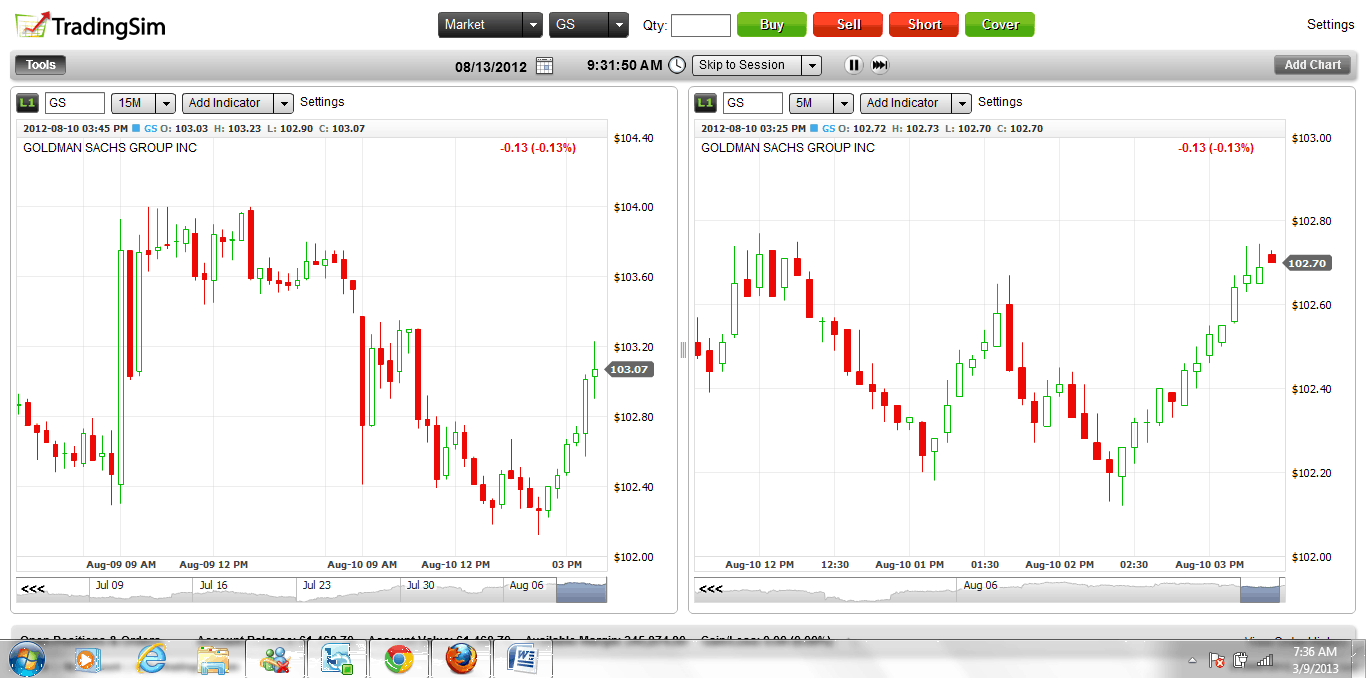The height and width of the screenshot is (678, 1366).
Task: Toggle L1 on the left chart
Action: [27, 103]
